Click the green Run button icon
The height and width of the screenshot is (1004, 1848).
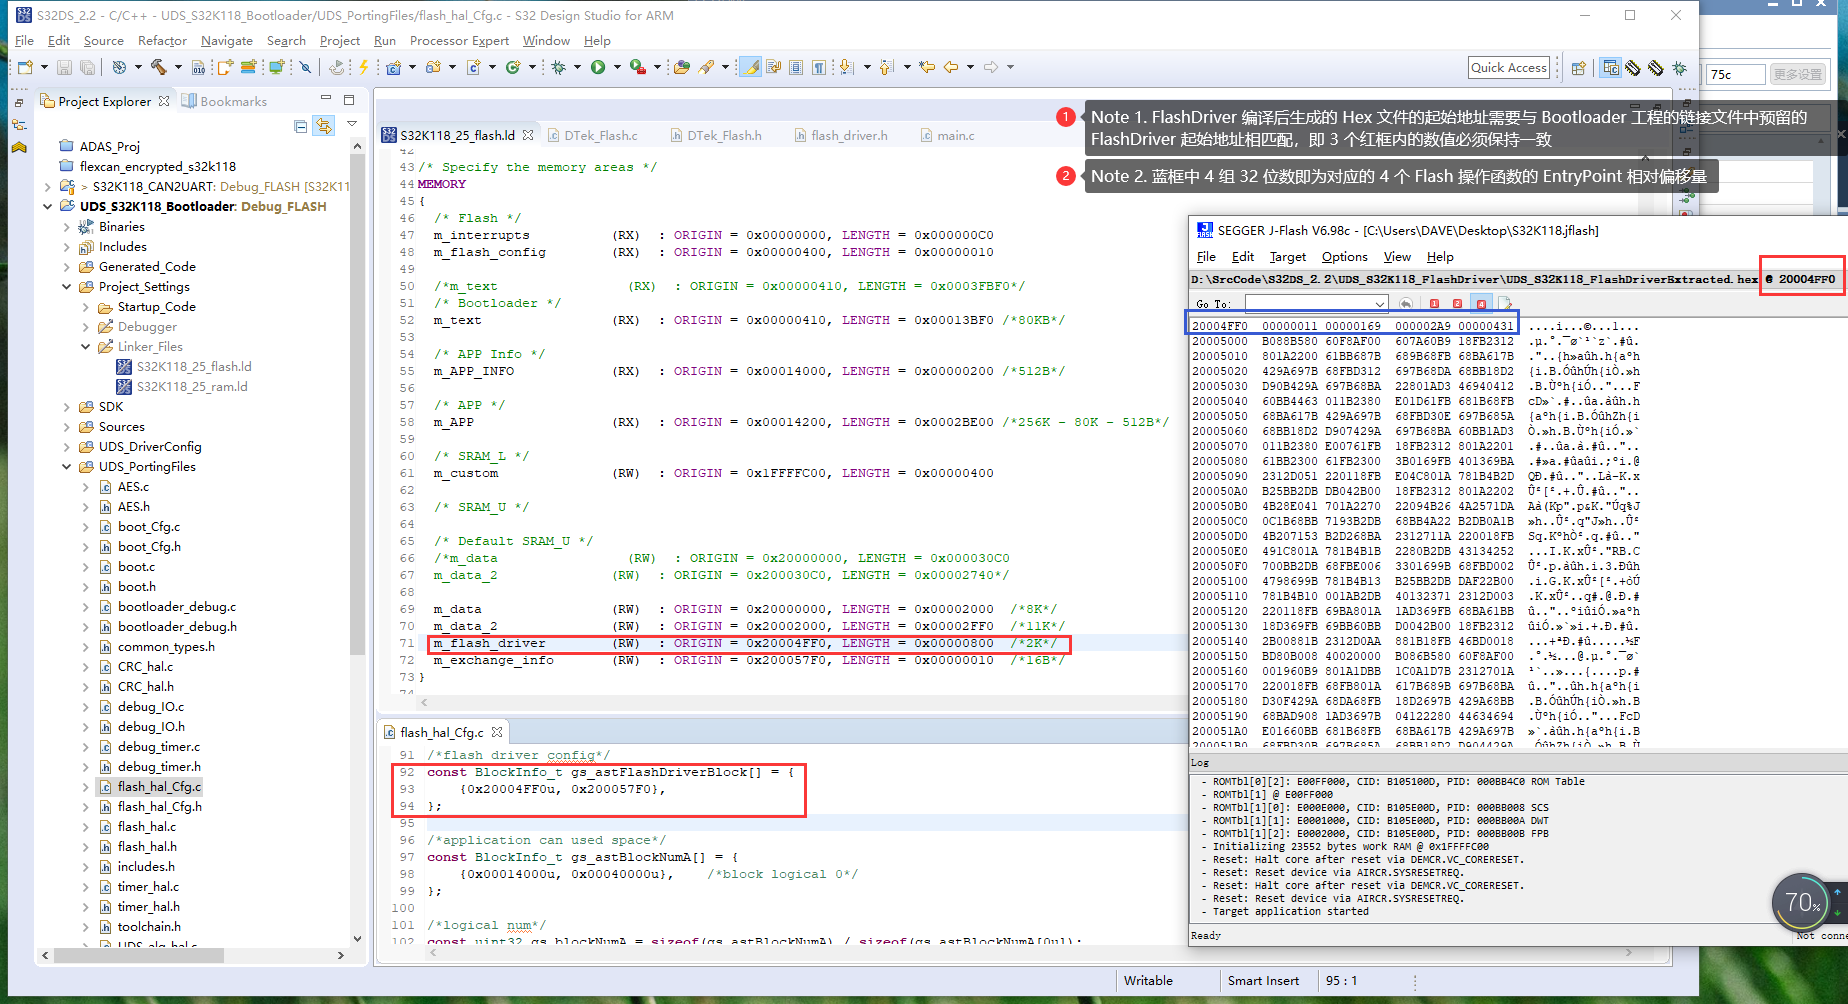click(x=598, y=67)
